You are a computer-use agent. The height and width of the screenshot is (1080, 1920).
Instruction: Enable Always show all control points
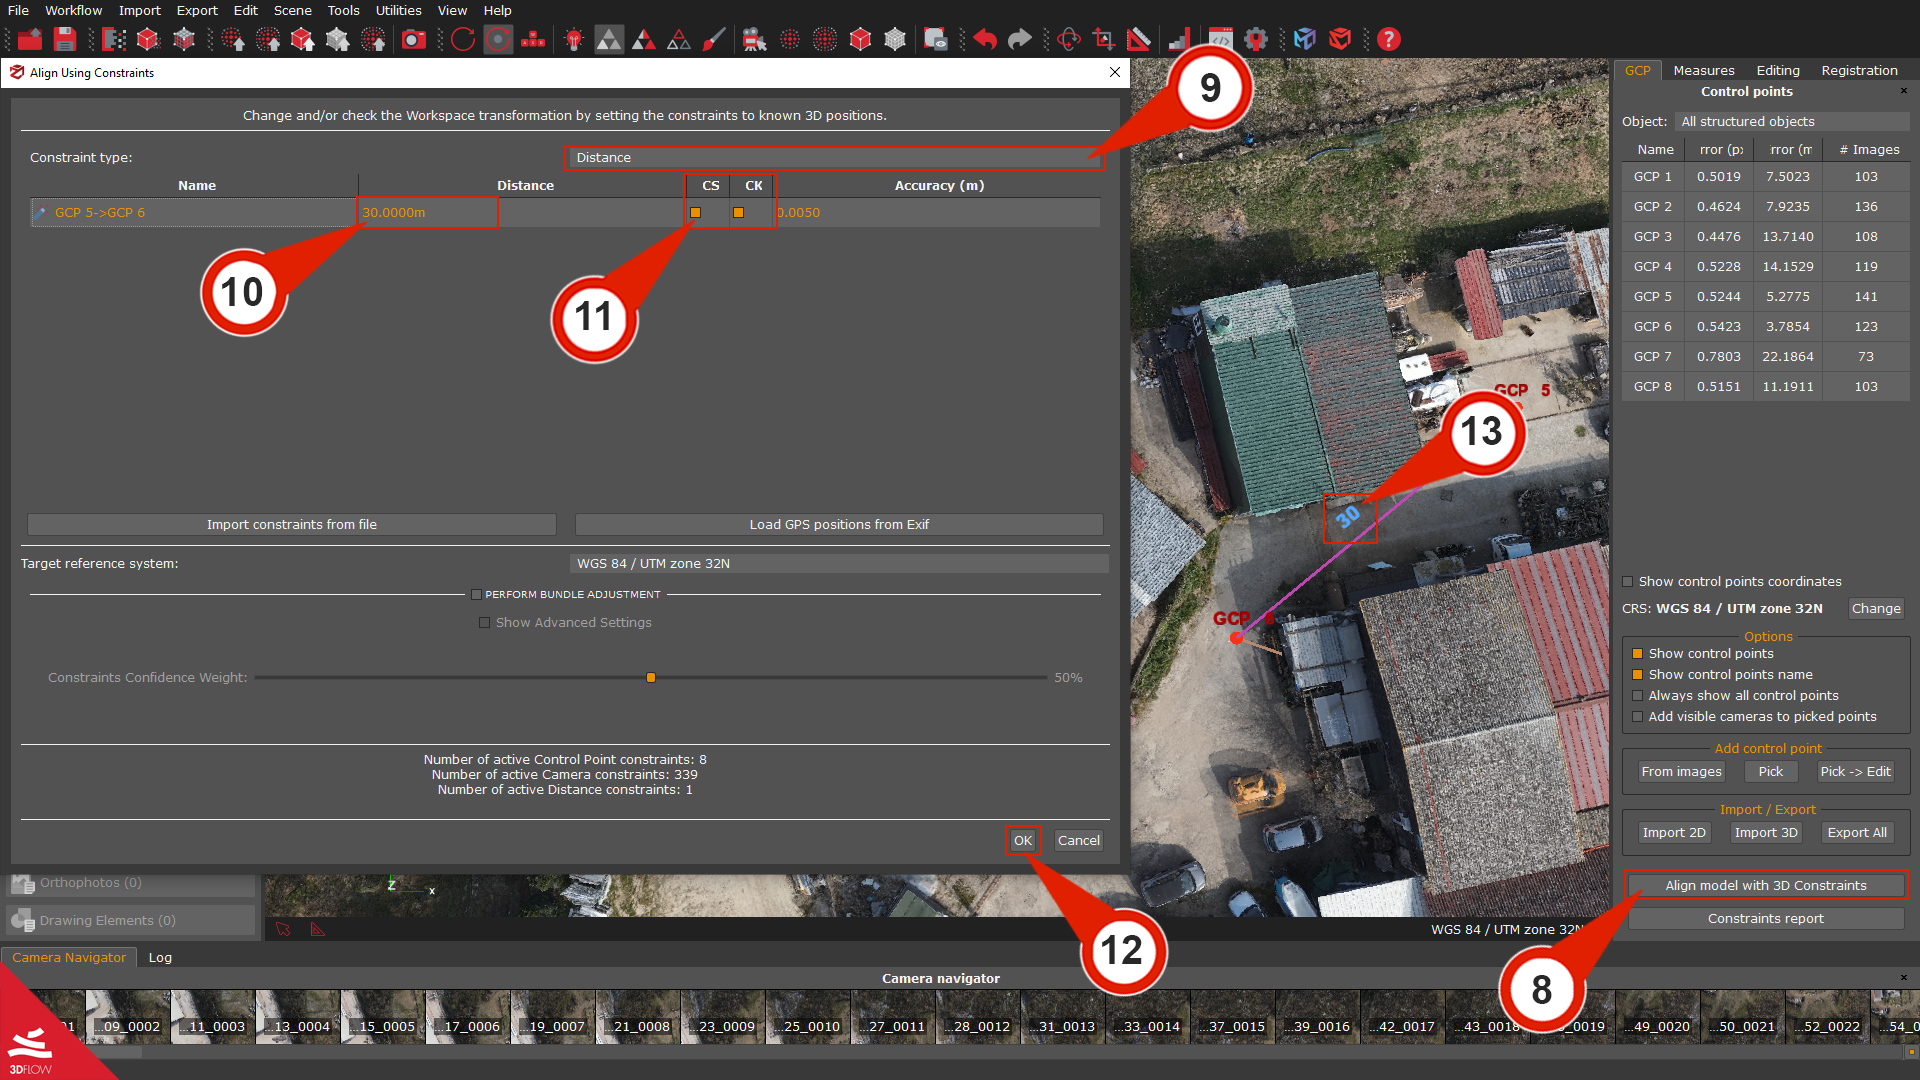[1637, 695]
